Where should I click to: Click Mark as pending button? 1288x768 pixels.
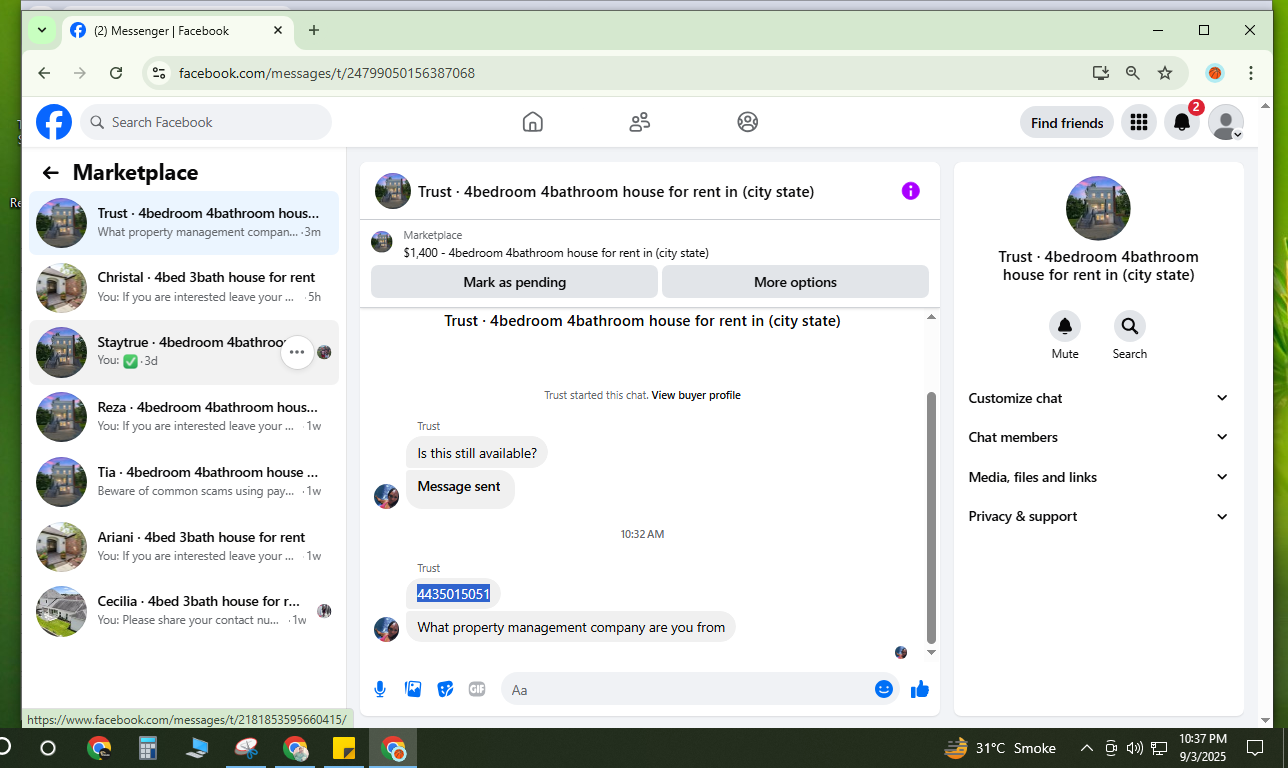click(x=514, y=282)
